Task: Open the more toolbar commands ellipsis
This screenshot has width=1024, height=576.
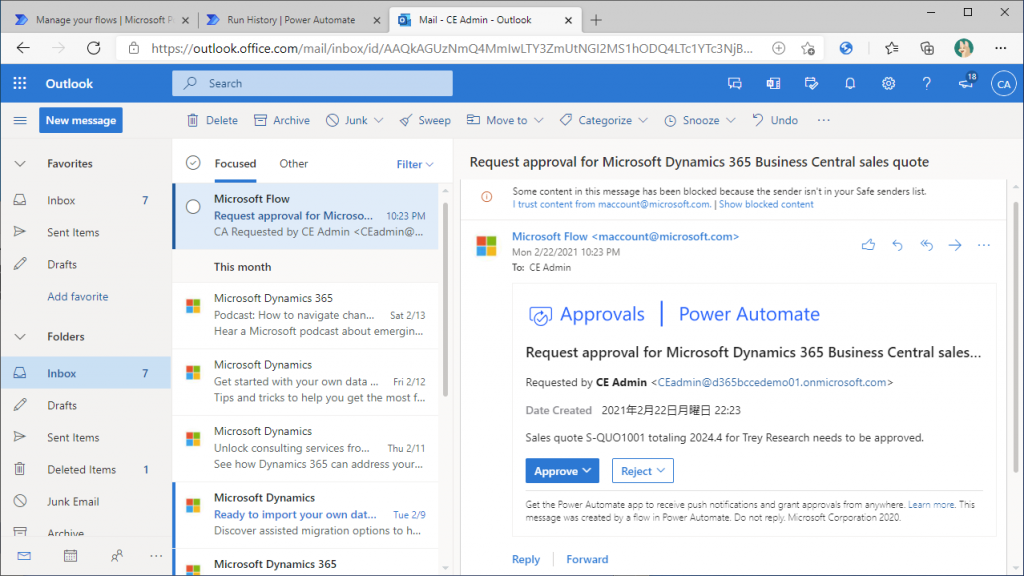Action: tap(824, 120)
